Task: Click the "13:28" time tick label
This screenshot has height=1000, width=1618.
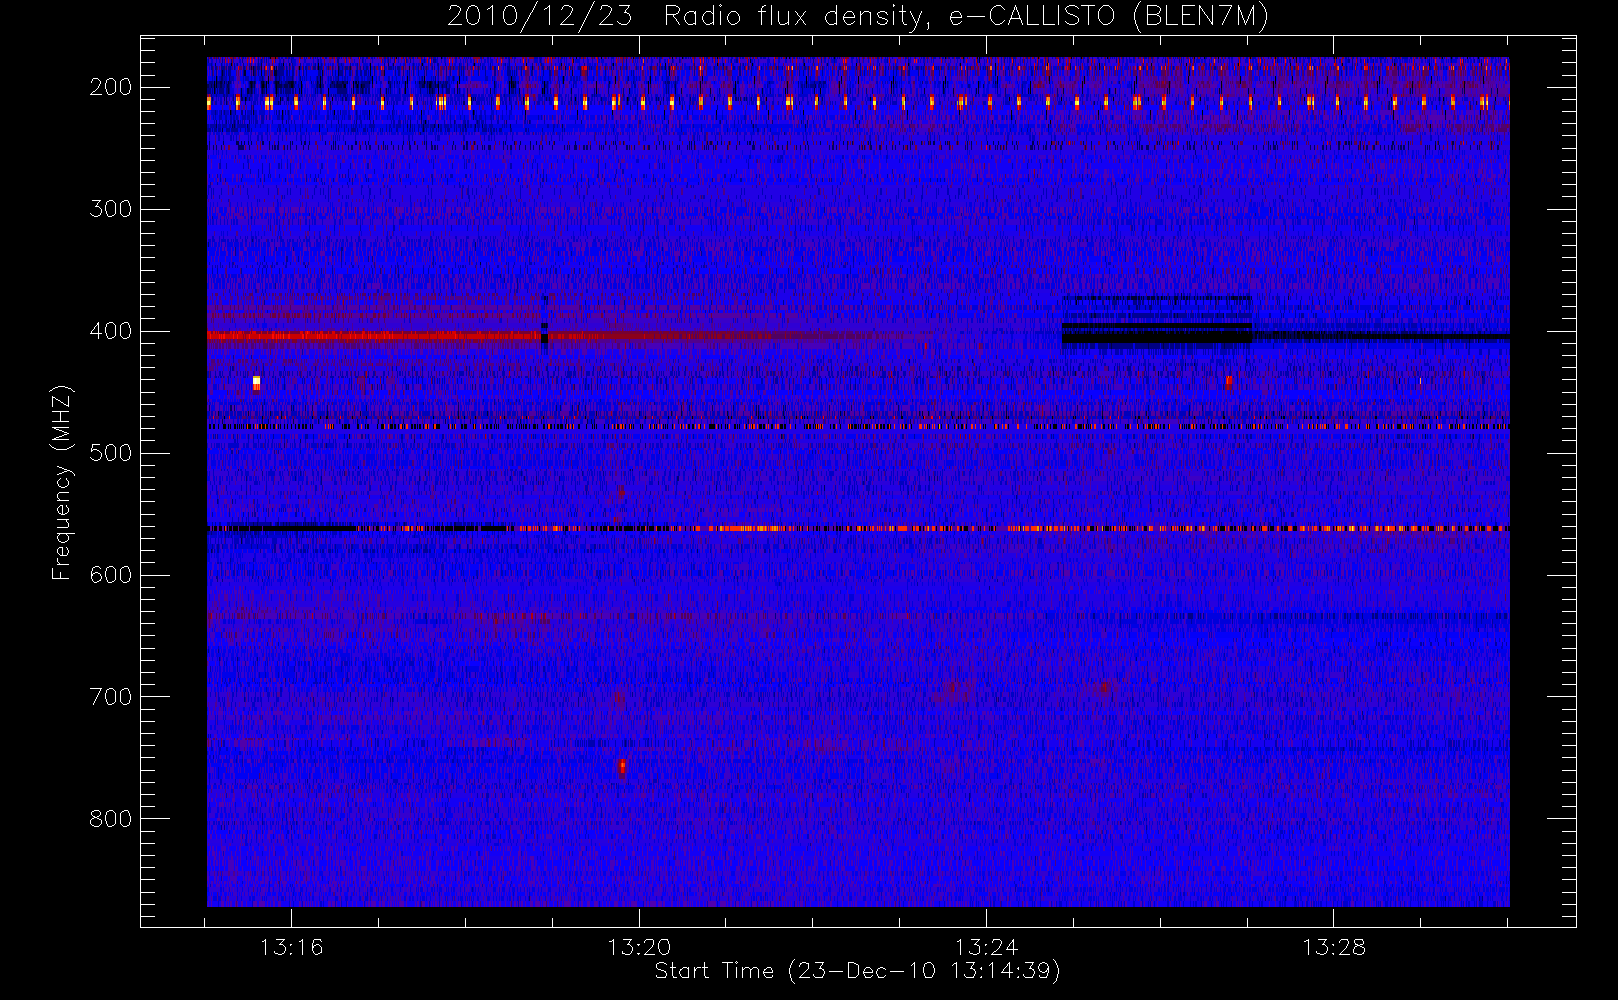Action: [1333, 947]
